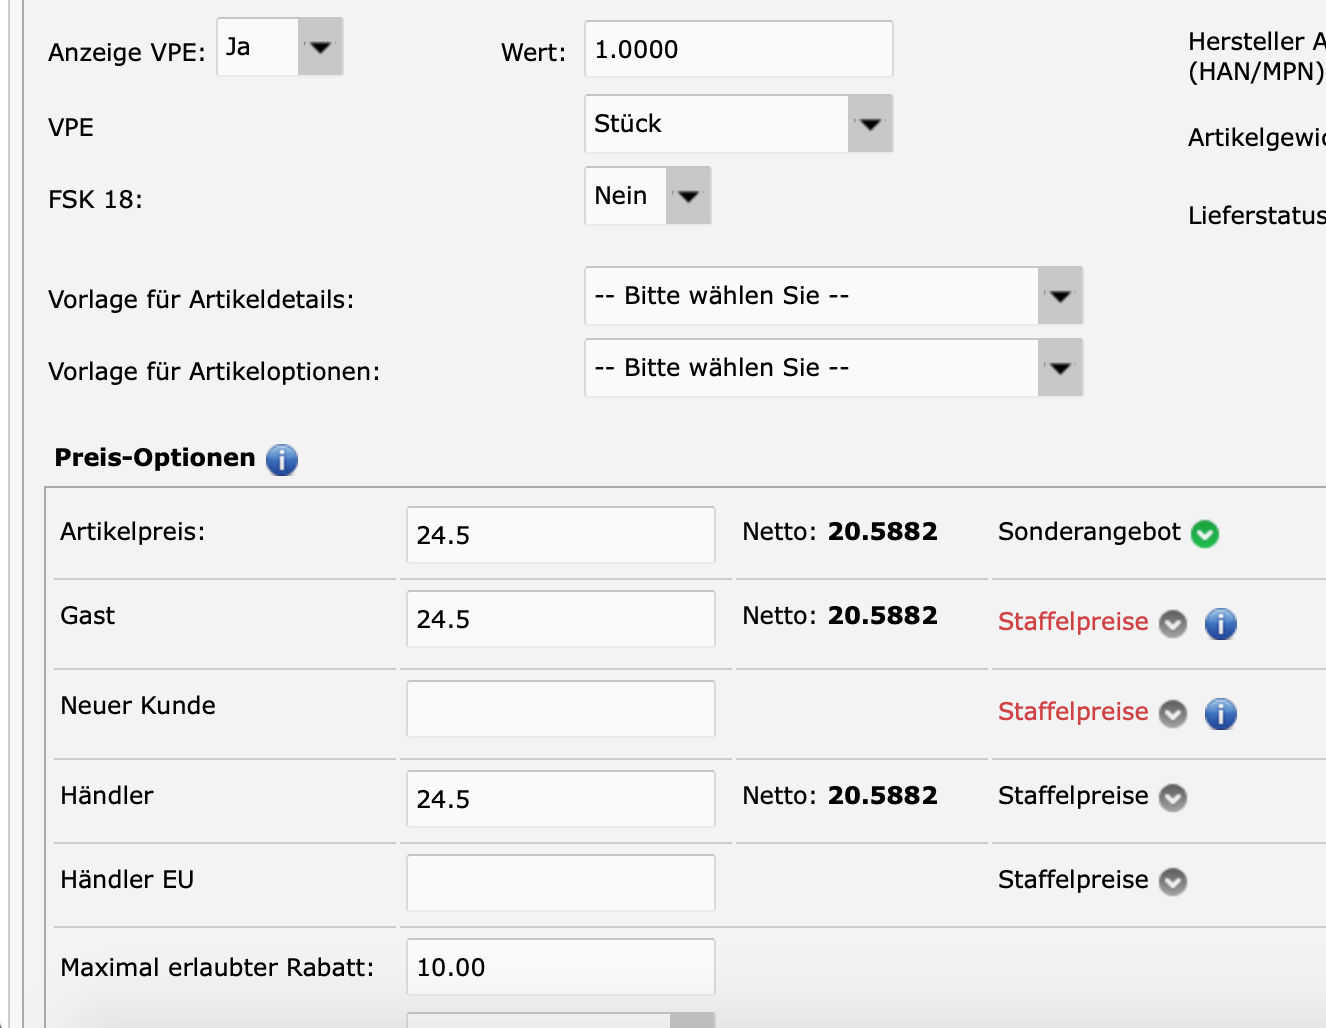Viewport: 1326px width, 1028px height.
Task: Open the VPE Stück unit dropdown
Action: coord(738,124)
